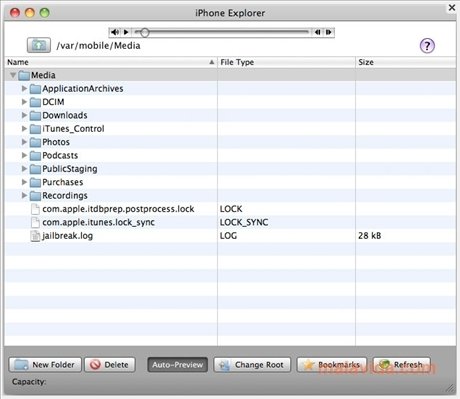The image size is (460, 399).
Task: Expand the PublicStaging folder
Action: [24, 168]
